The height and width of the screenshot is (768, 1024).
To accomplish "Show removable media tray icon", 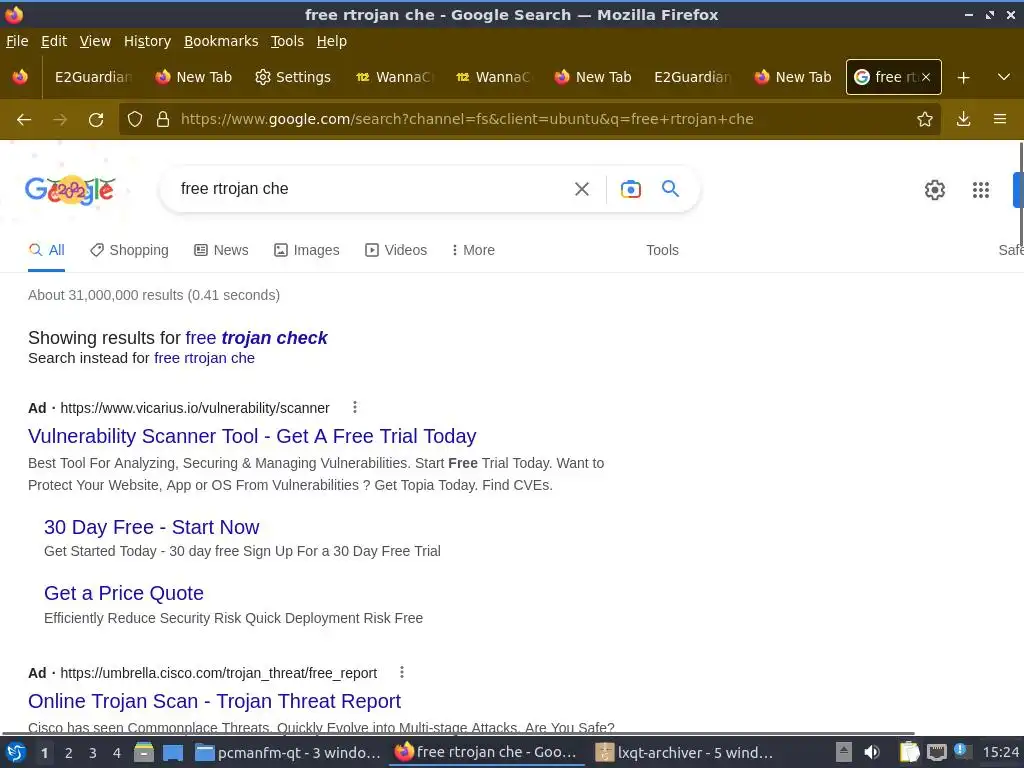I will (x=844, y=753).
